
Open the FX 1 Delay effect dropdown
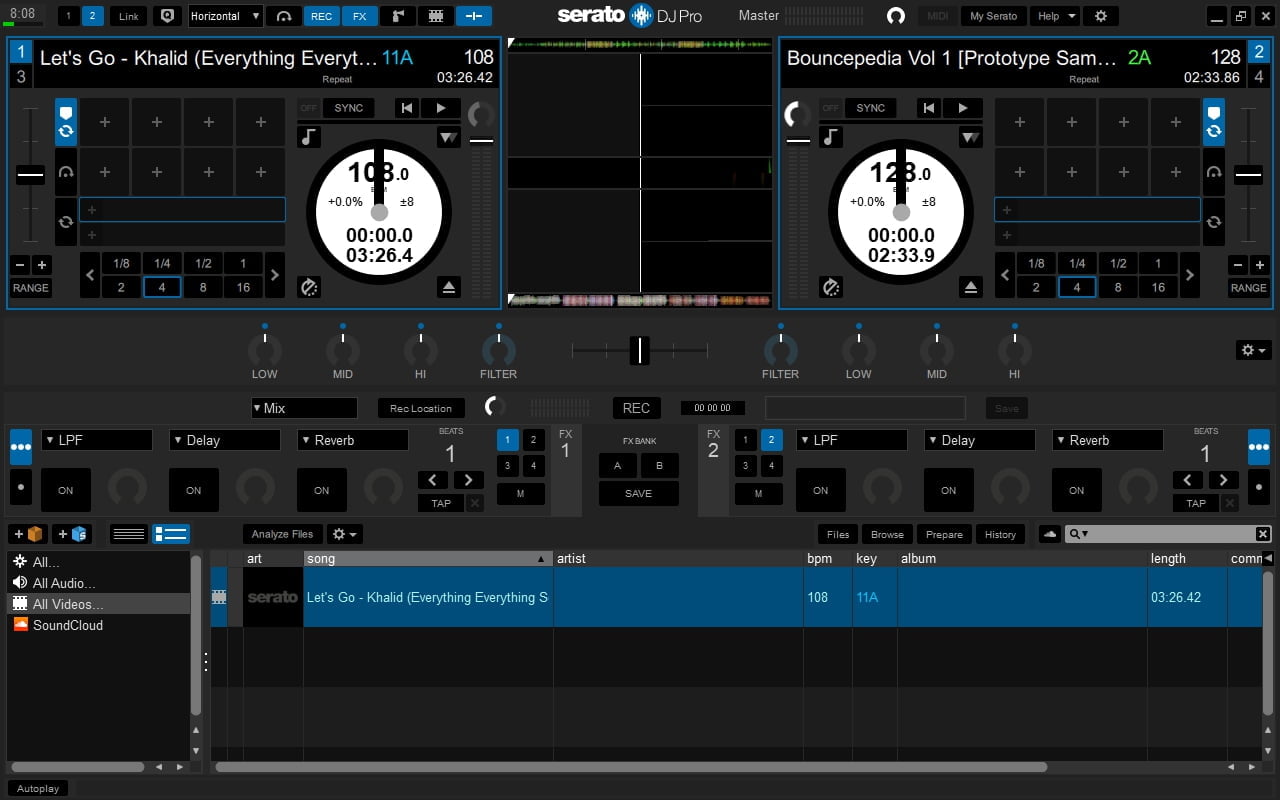click(225, 440)
